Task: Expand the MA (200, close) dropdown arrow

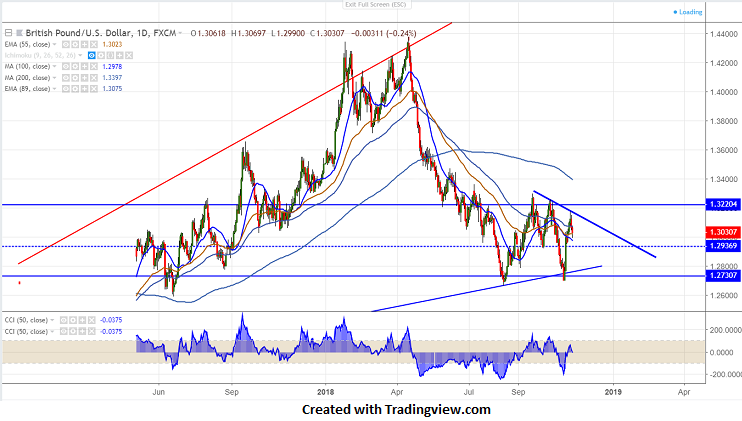Action: (54, 78)
